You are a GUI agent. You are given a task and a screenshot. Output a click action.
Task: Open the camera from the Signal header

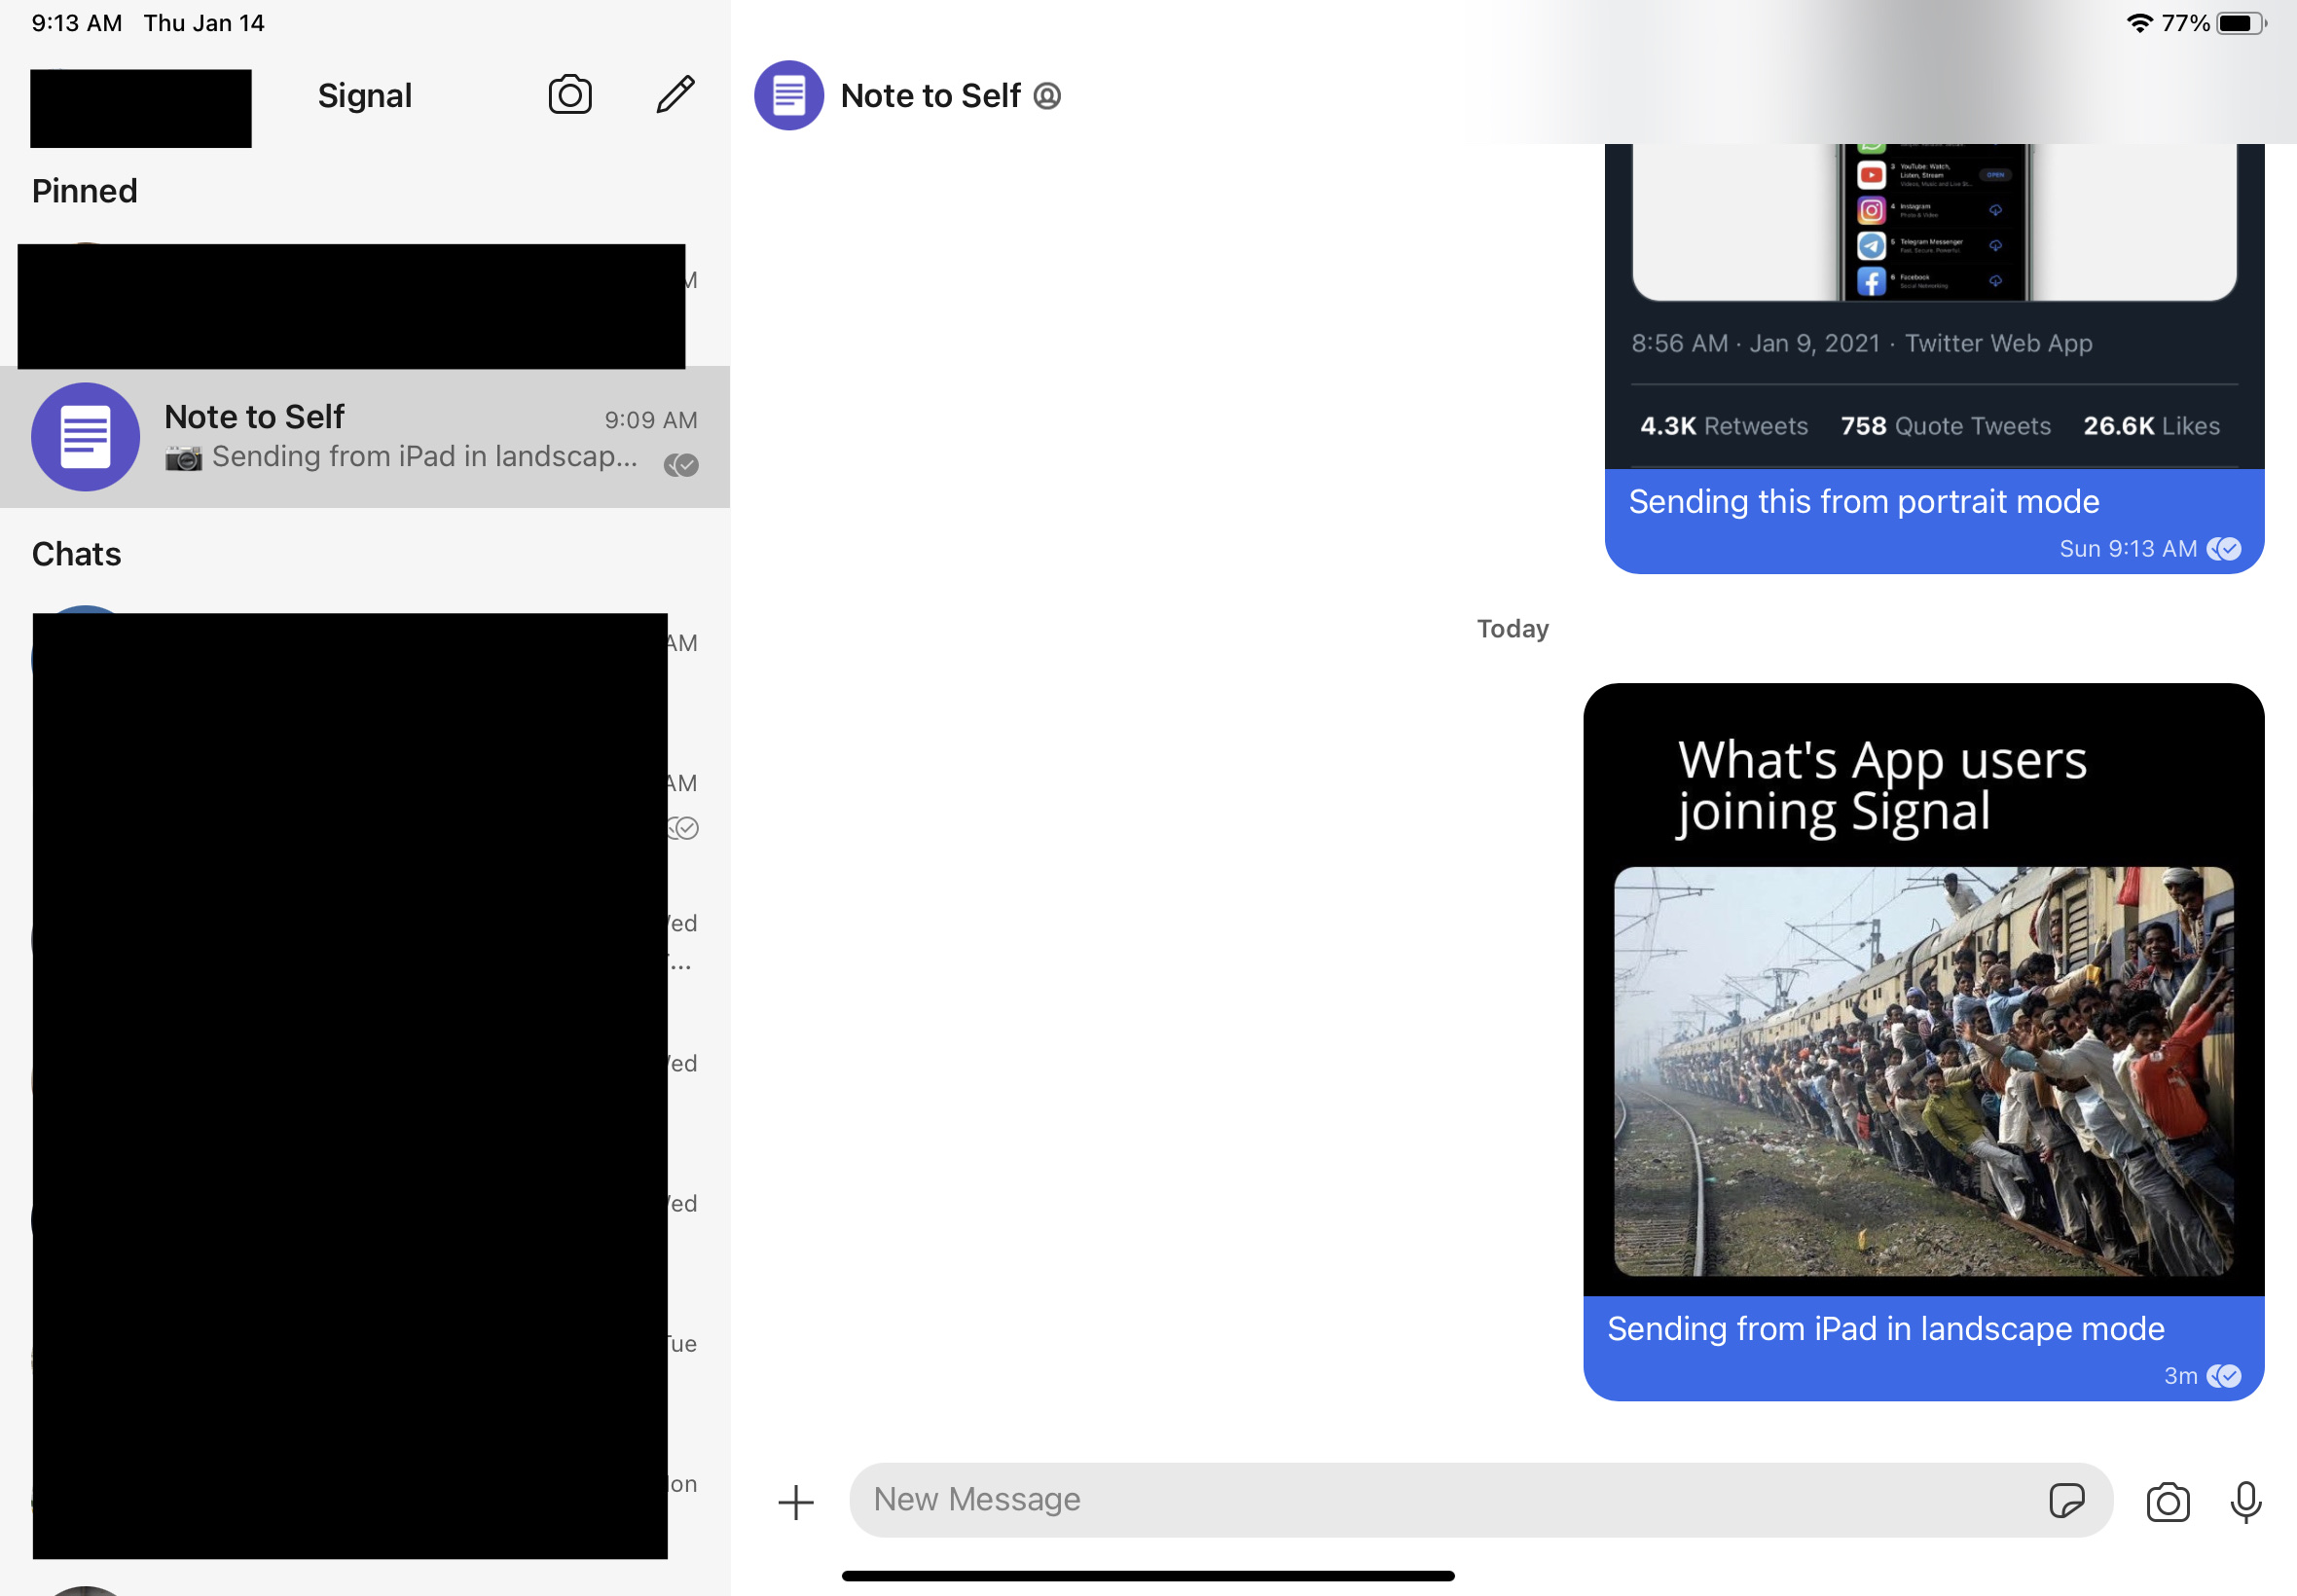pos(569,95)
